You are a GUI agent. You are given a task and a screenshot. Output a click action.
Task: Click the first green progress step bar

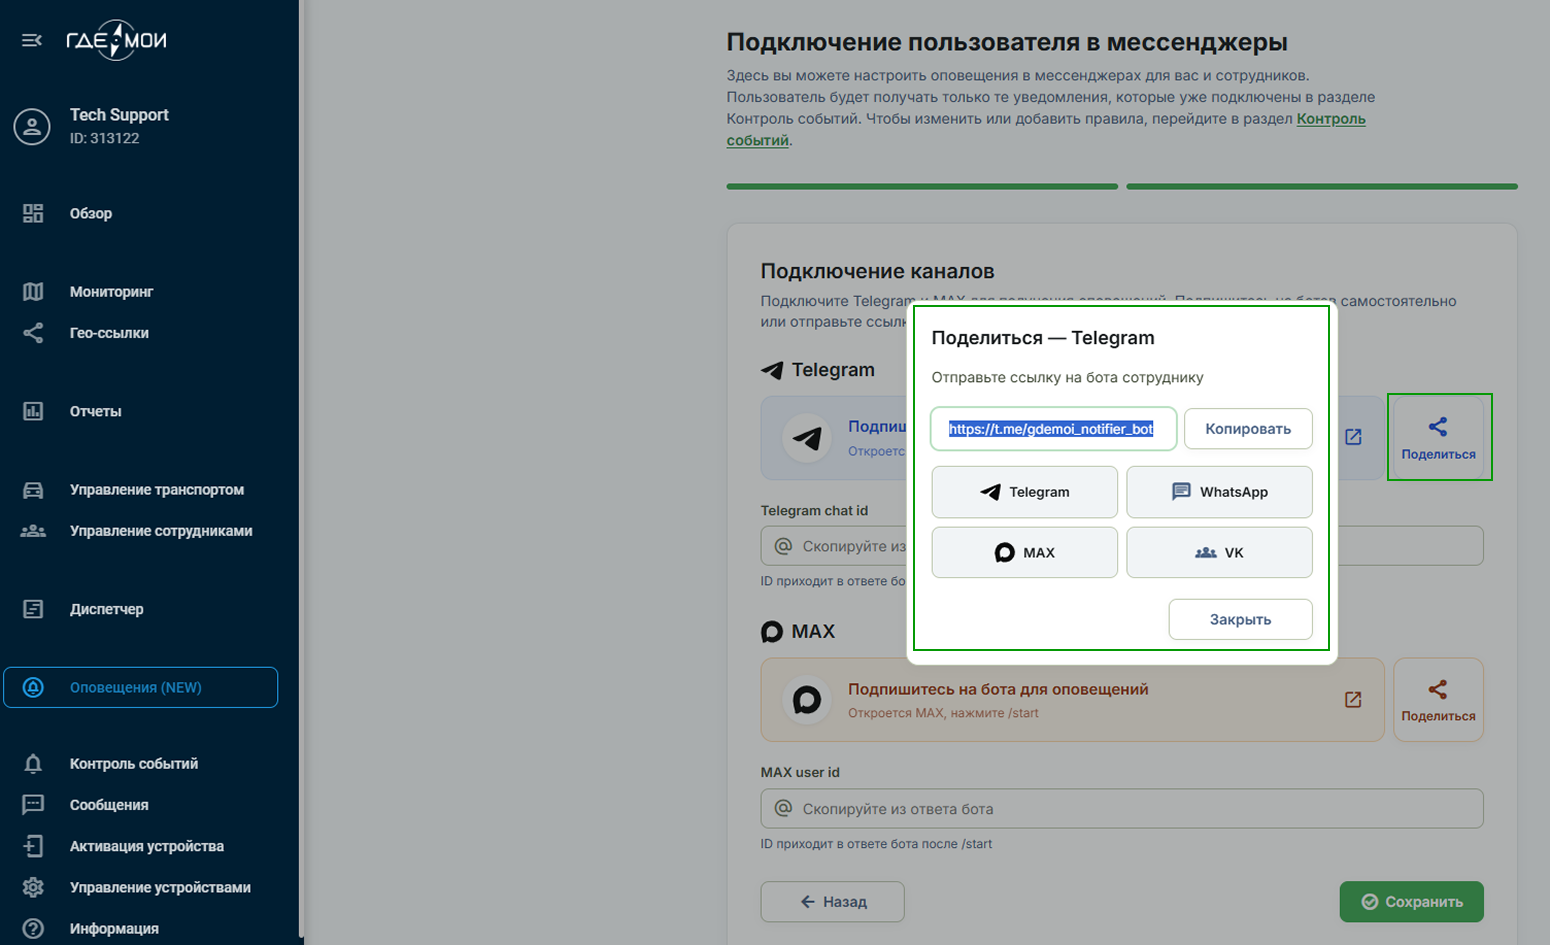(x=922, y=186)
